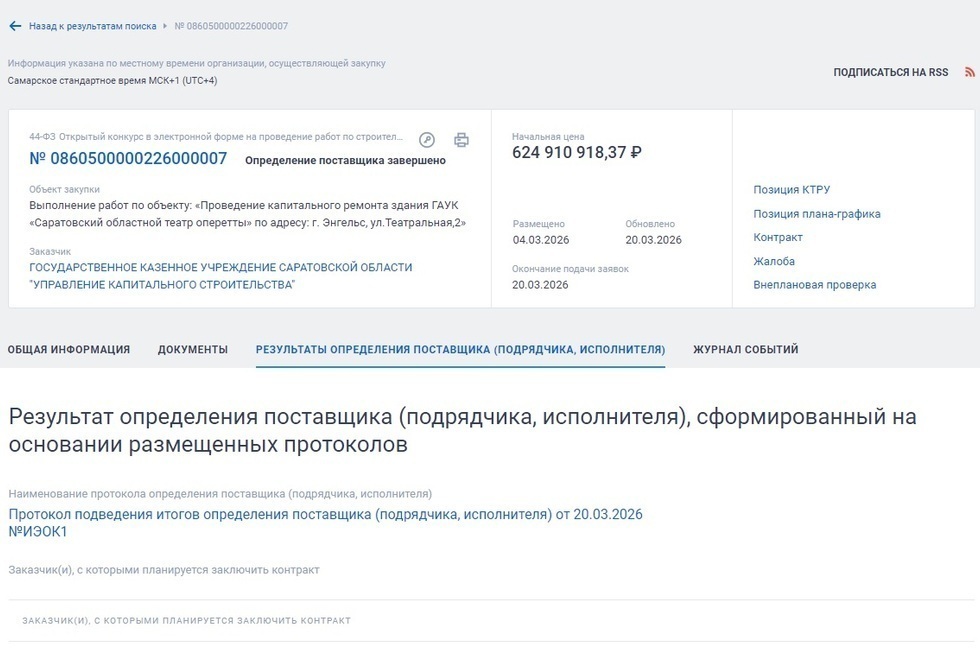
Task: Open procurement № 0860500000226000007 link
Action: (128, 159)
